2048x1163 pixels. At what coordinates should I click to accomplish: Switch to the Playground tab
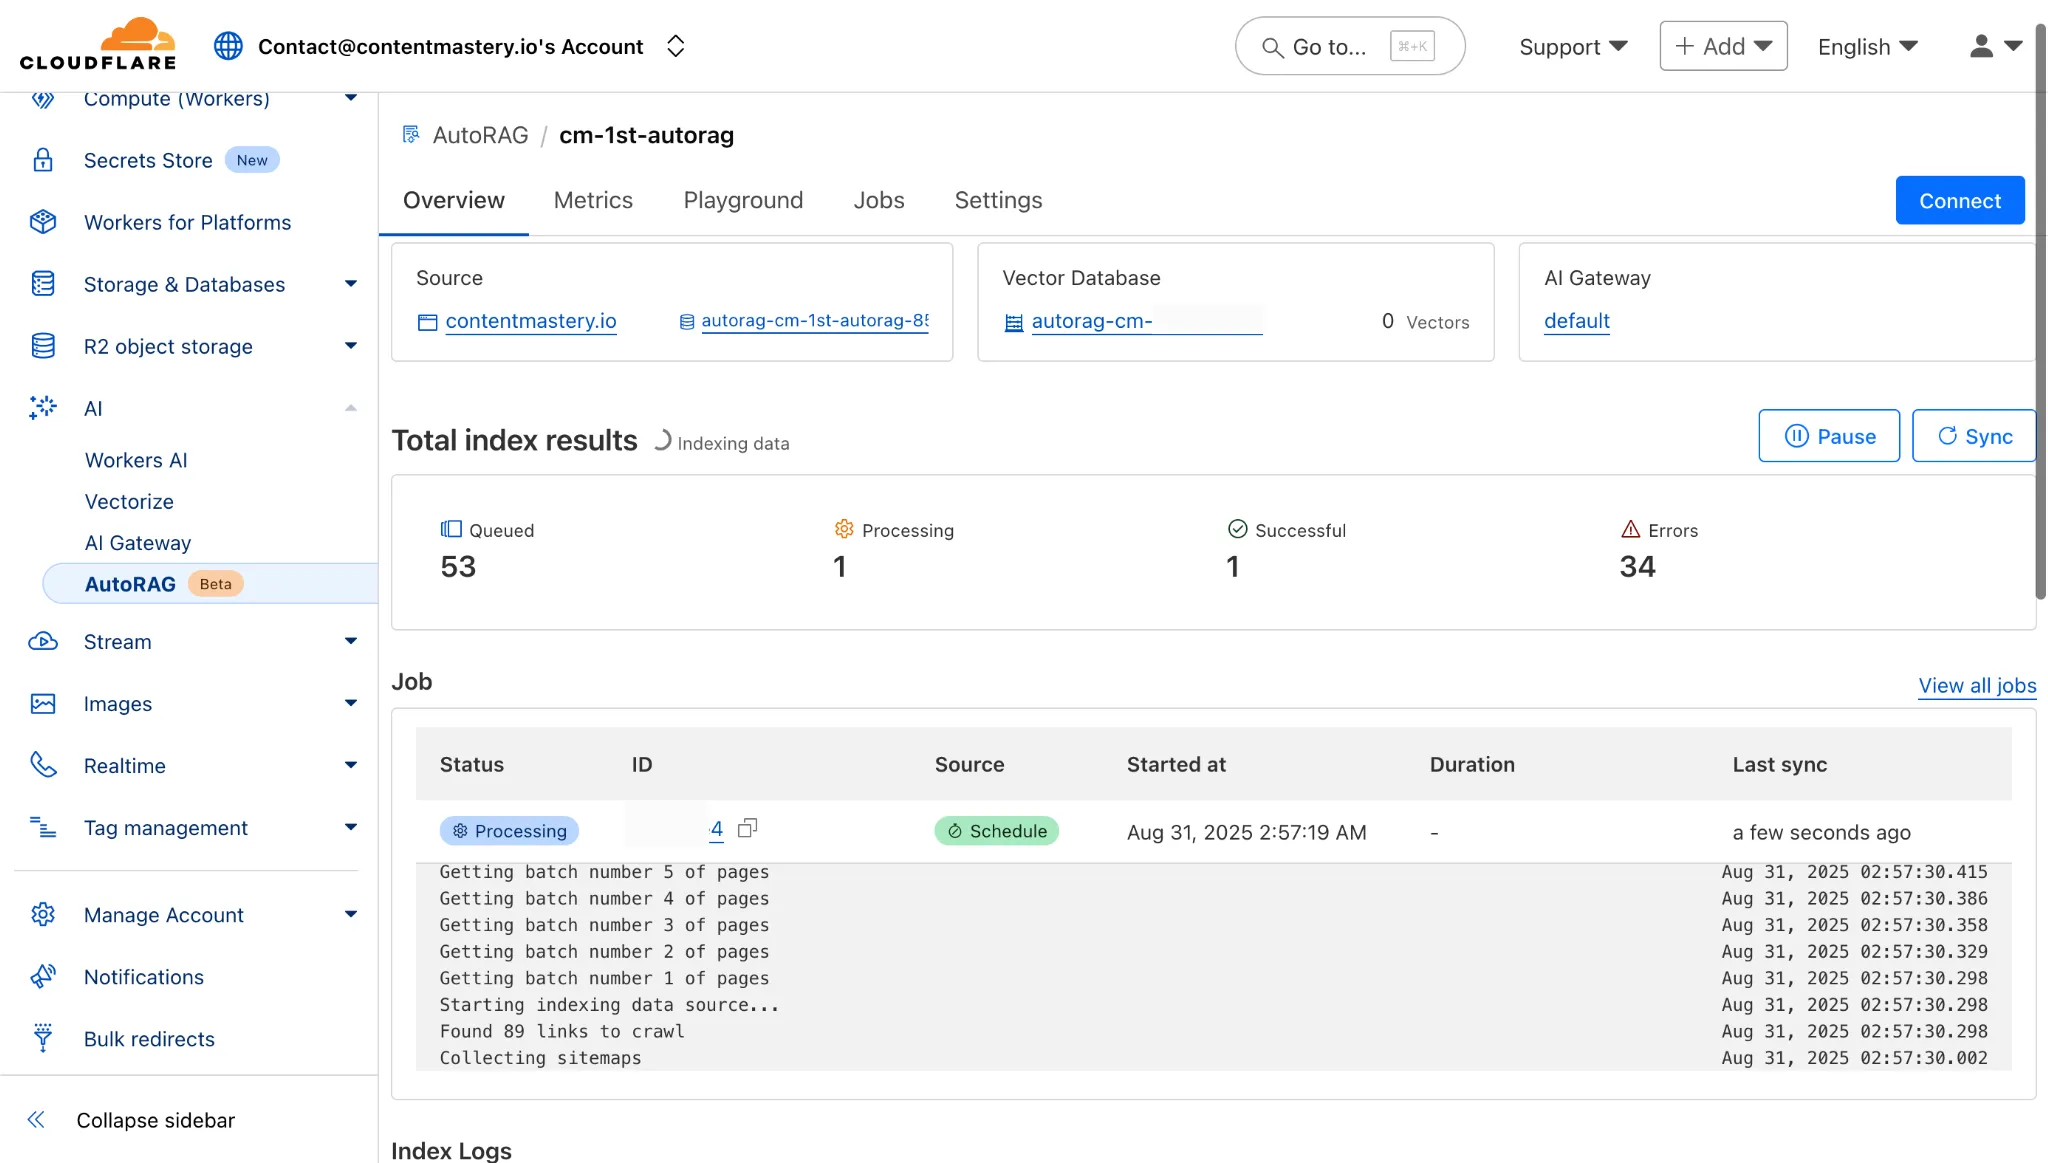click(x=743, y=200)
